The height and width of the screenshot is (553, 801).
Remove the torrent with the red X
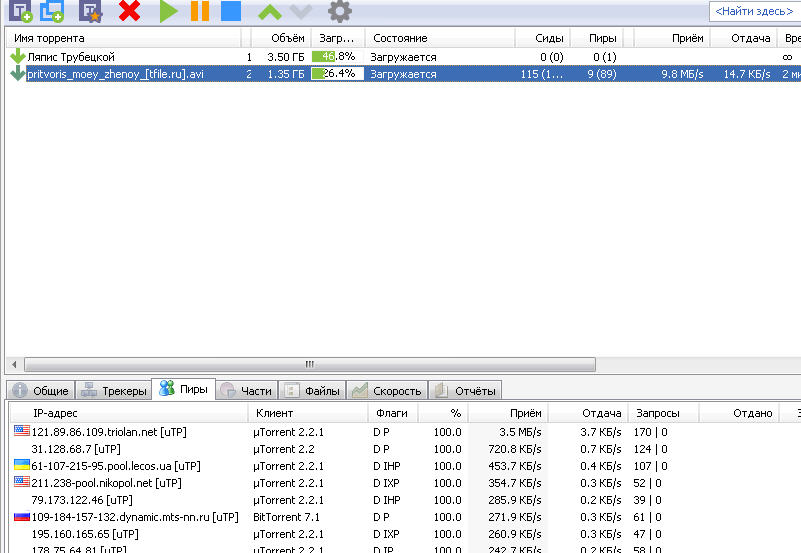pyautogui.click(x=129, y=12)
